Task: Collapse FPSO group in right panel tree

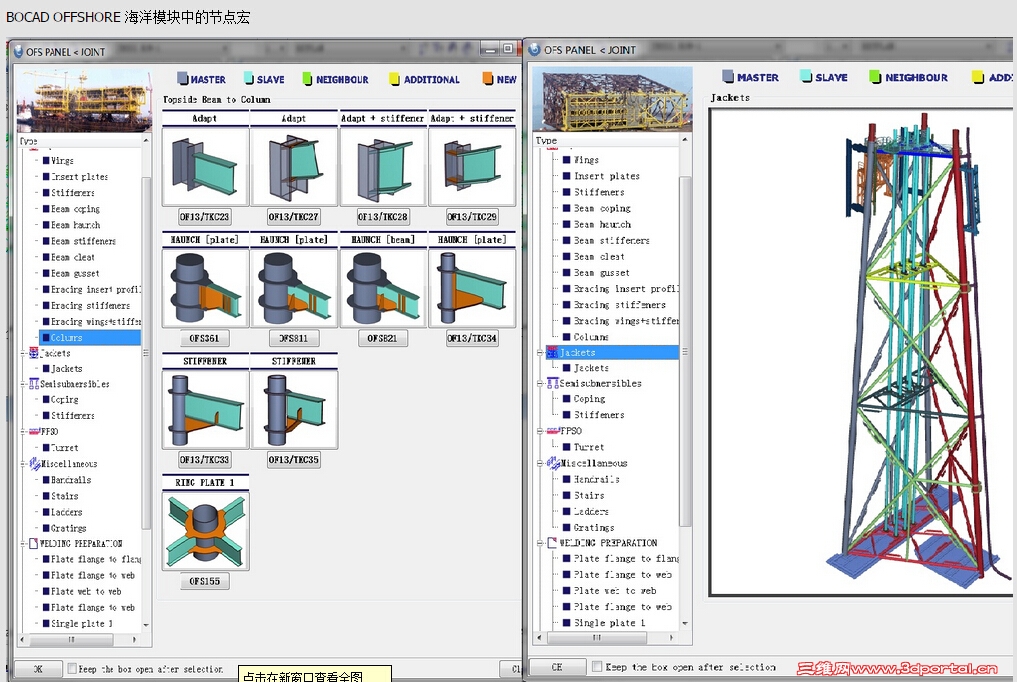Action: tap(540, 430)
